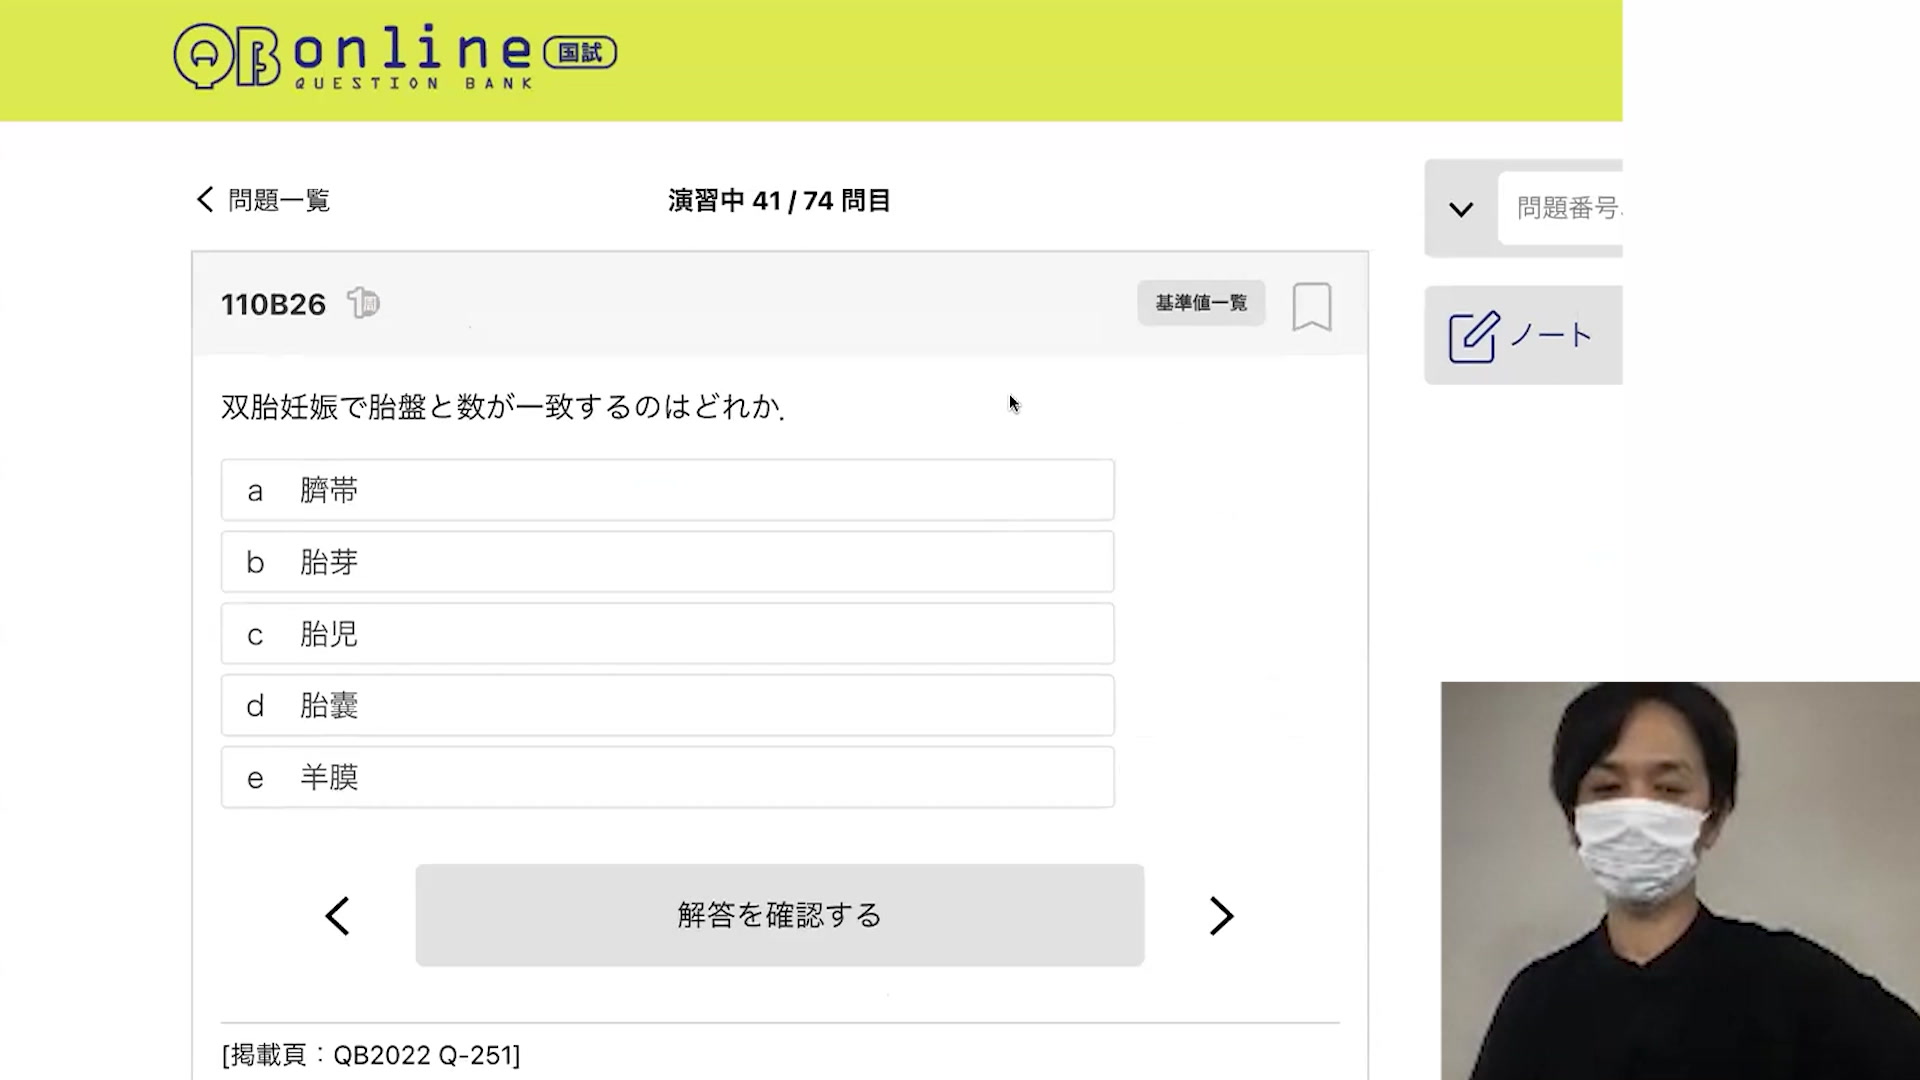
Task: Expand the question number dropdown chevron
Action: point(1461,210)
